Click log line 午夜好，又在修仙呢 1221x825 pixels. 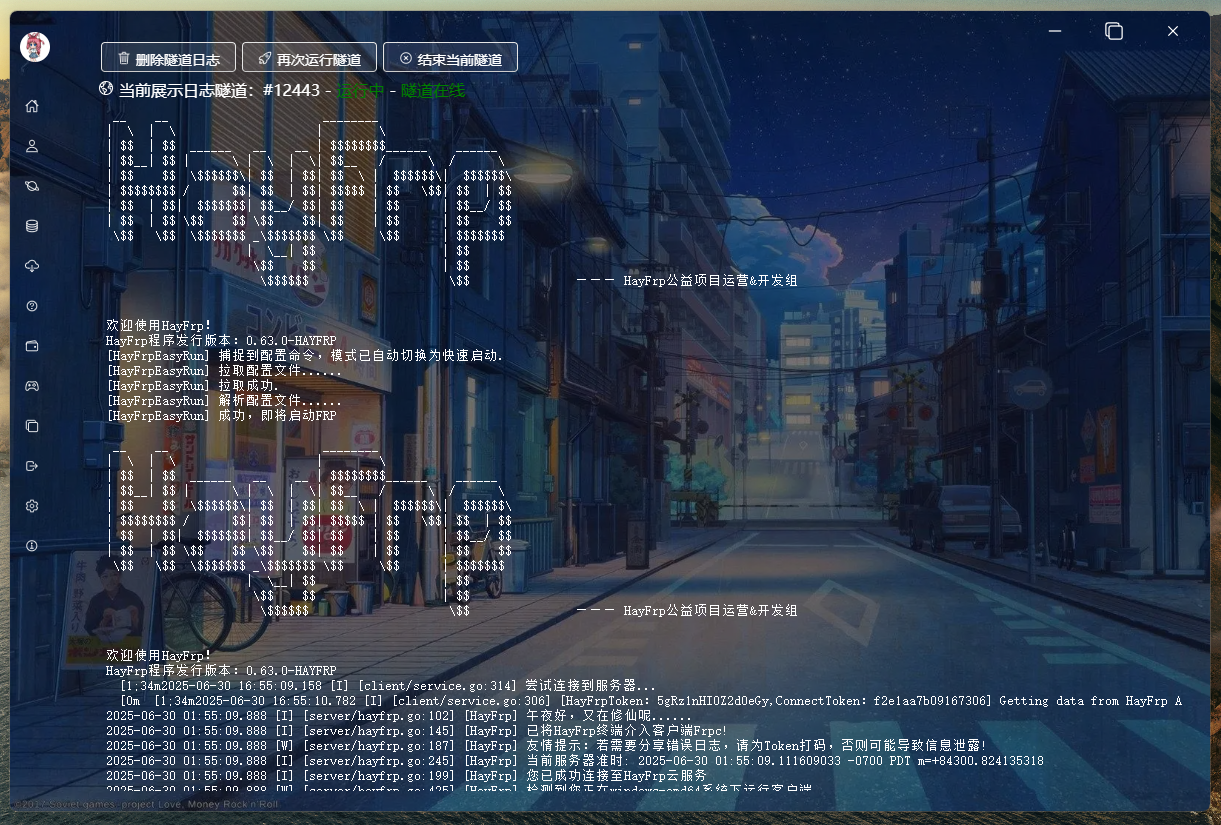[x=398, y=716]
